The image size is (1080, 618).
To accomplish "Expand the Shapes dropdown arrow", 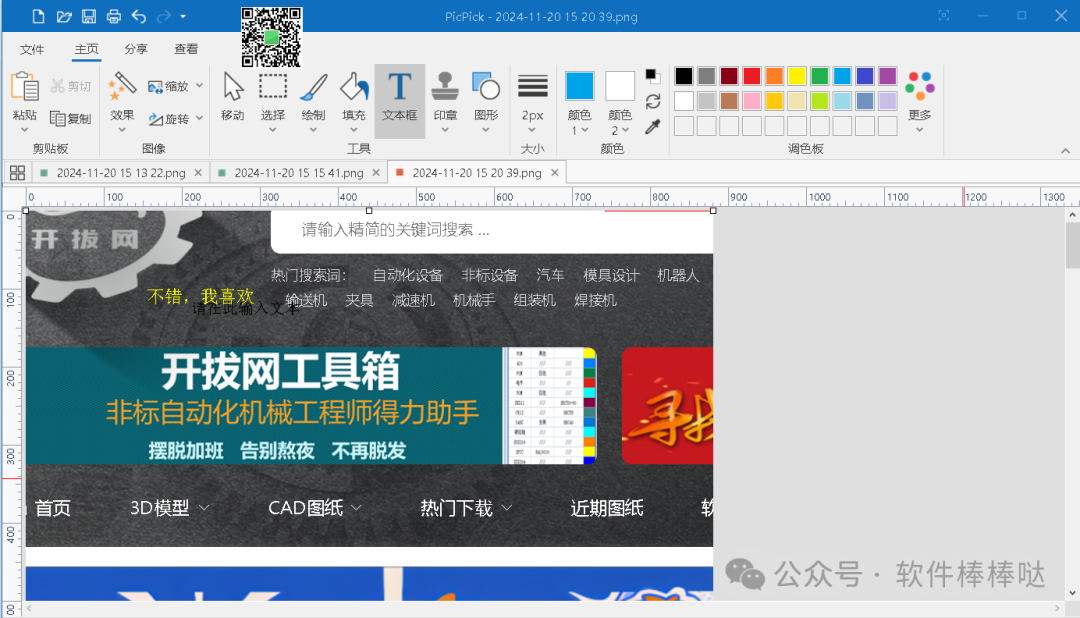I will [x=486, y=130].
